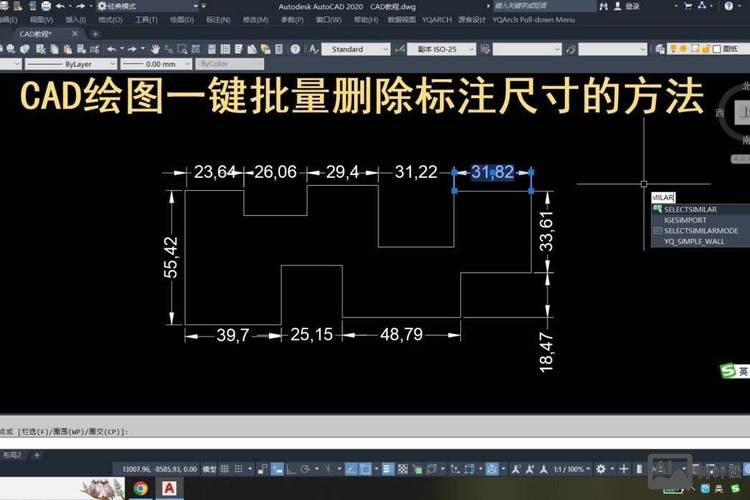Click the realtime zoom icon
This screenshot has width=750, height=500.
168,49
